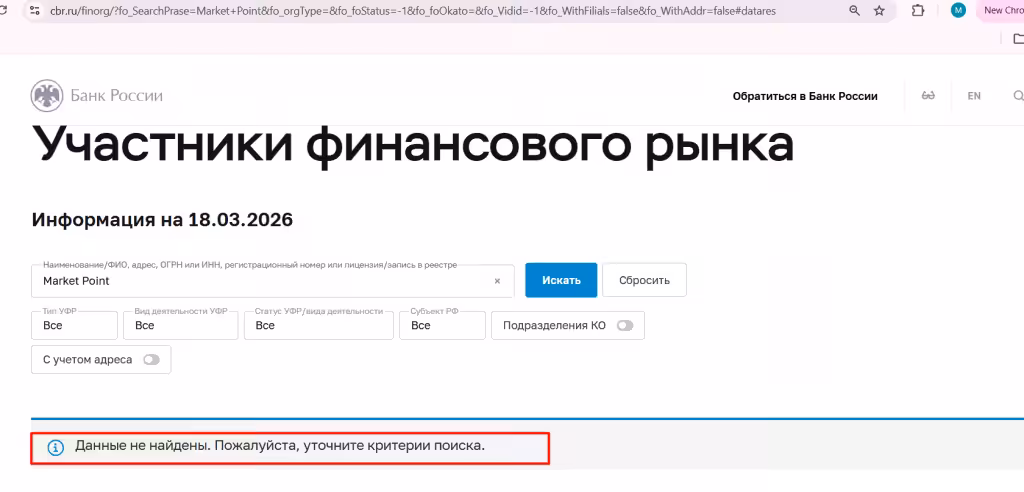Image resolution: width=1024 pixels, height=492 pixels.
Task: Open the Статус УФР/вида деятельности dropdown
Action: pyautogui.click(x=319, y=325)
